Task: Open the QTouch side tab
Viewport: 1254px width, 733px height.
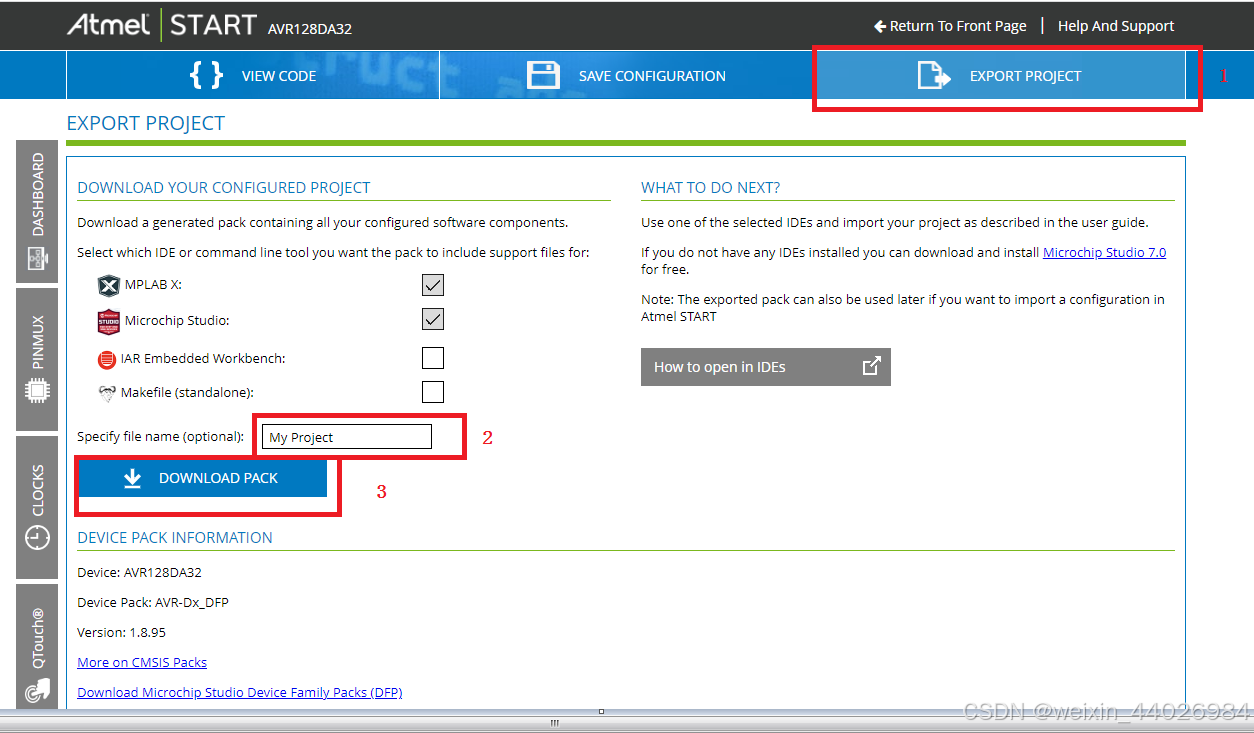Action: [x=37, y=646]
